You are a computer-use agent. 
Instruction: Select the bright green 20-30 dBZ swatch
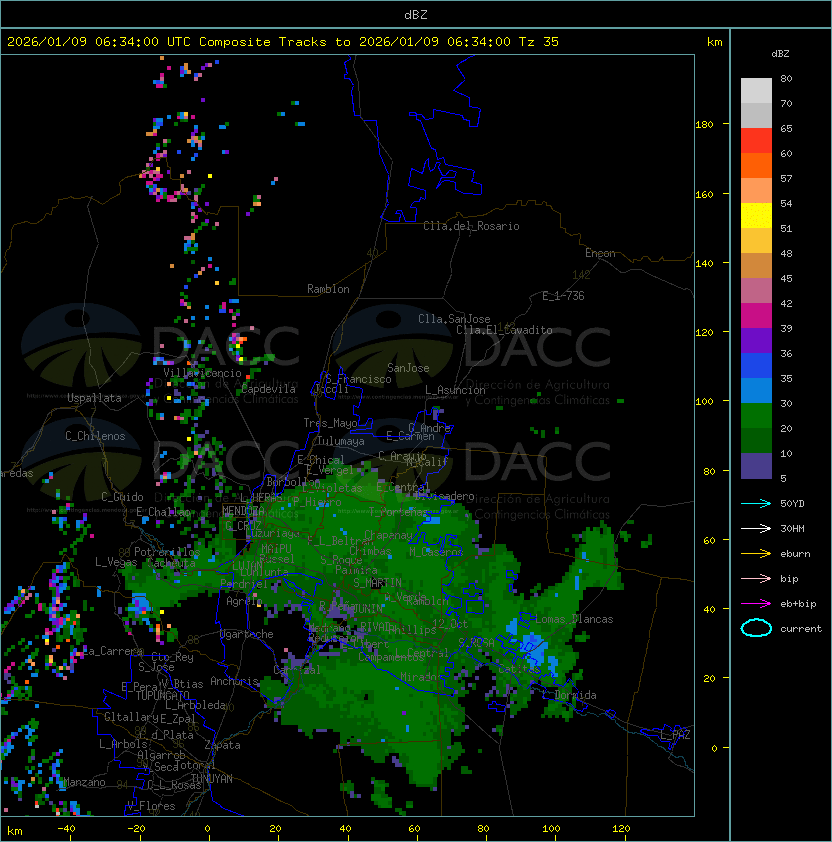click(x=756, y=416)
